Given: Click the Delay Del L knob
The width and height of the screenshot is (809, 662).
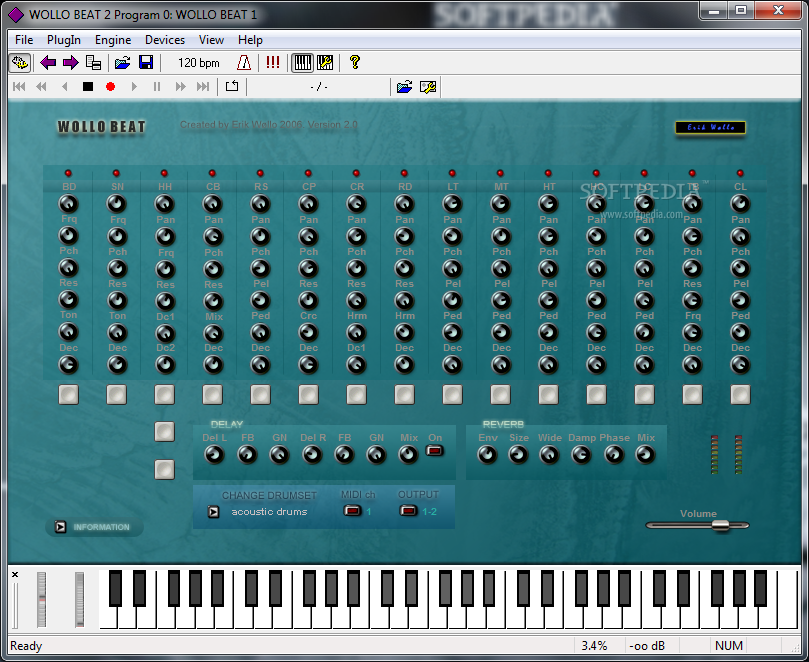Looking at the screenshot, I should pos(214,455).
